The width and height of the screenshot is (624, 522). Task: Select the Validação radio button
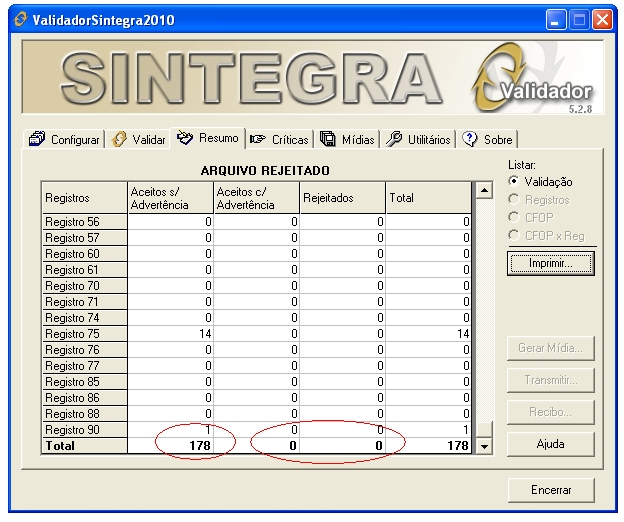[x=514, y=182]
